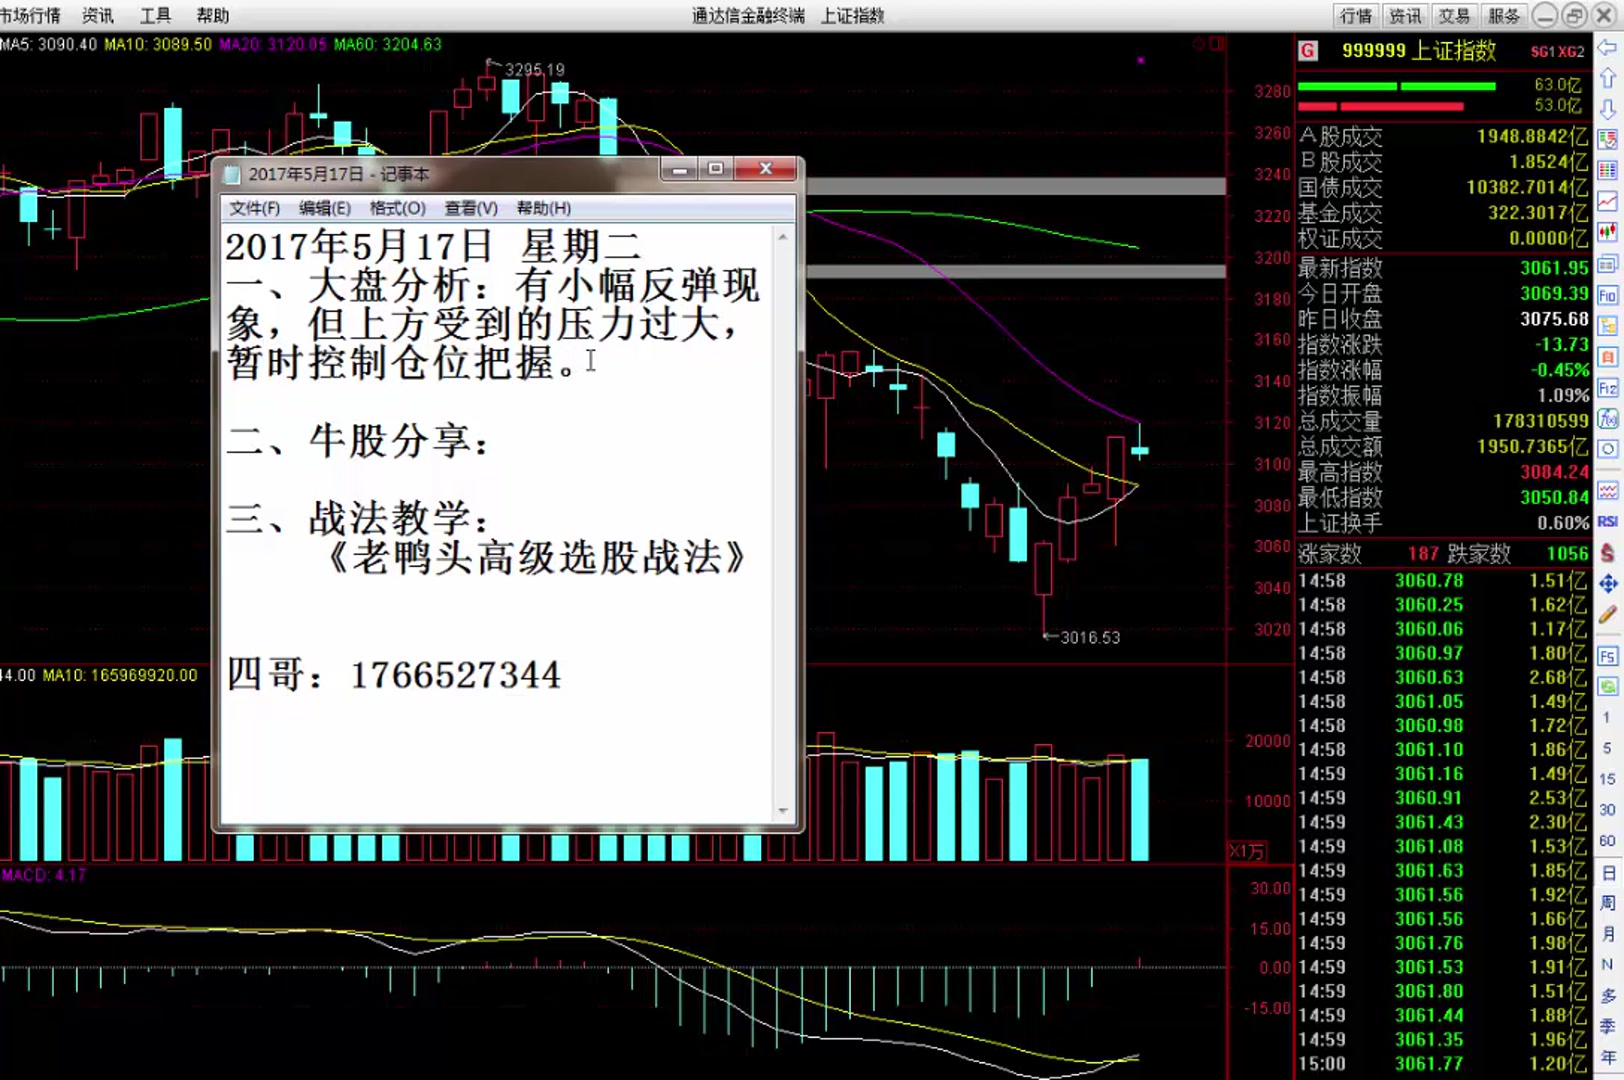Switch to 15-minute period
This screenshot has width=1624, height=1080.
coord(1608,779)
